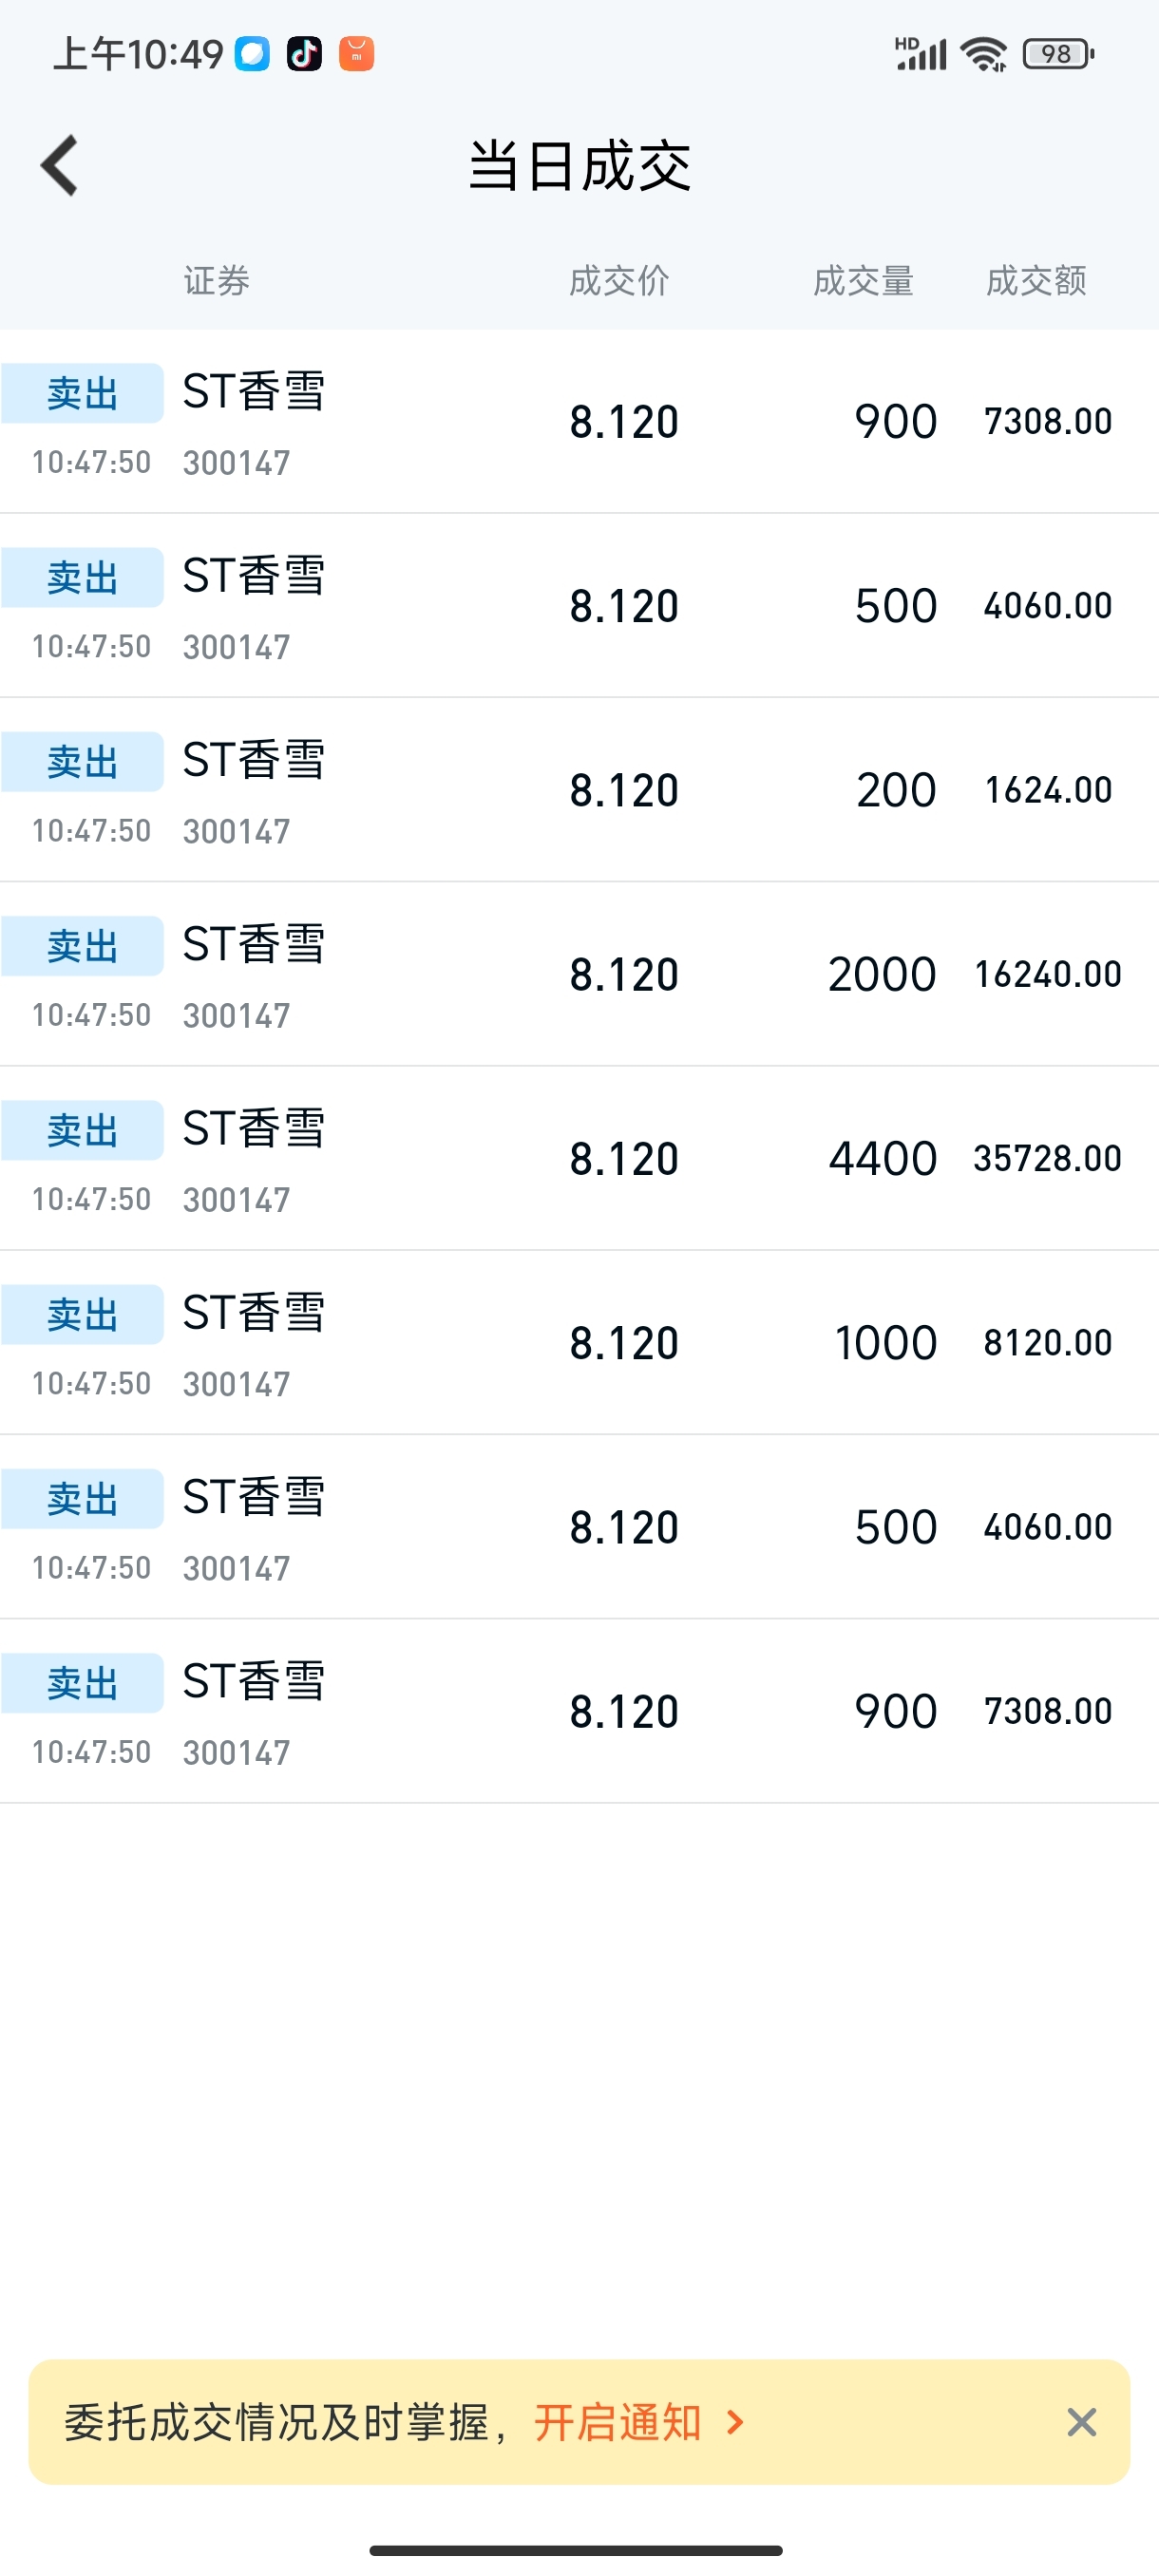Tap the TikTok icon in status bar
The width and height of the screenshot is (1159, 2576).
click(x=304, y=53)
